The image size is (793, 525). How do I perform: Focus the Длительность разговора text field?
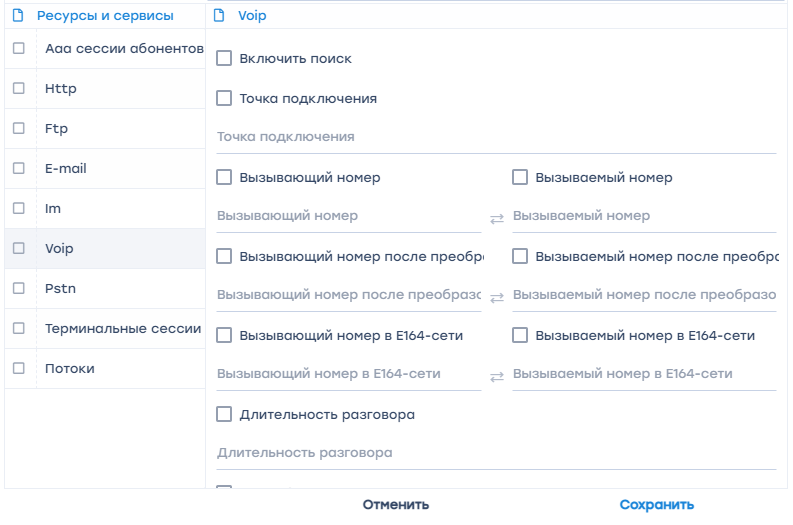tap(495, 453)
